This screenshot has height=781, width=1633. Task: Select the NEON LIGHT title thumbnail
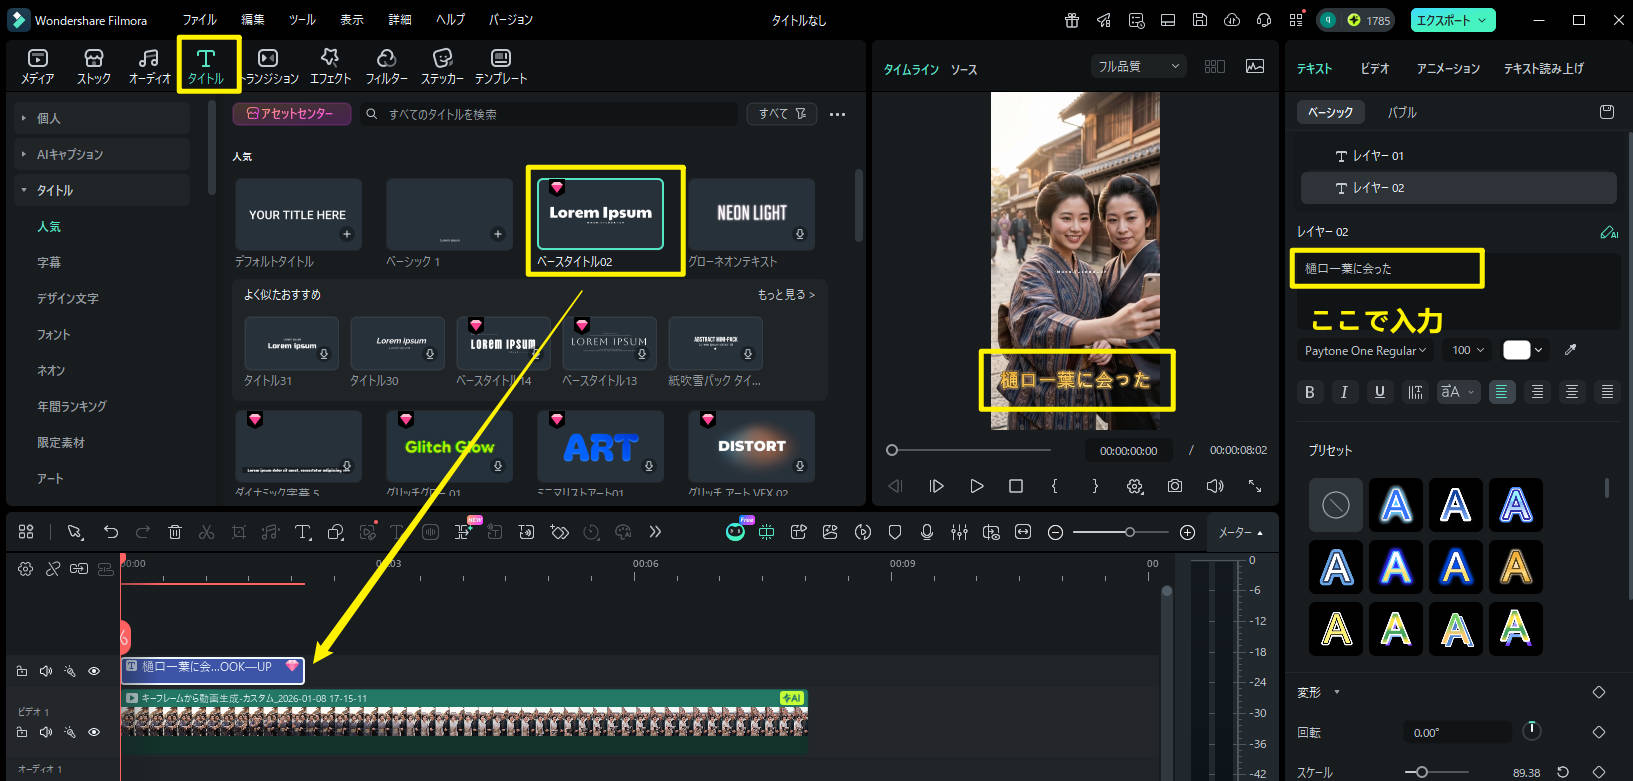(752, 213)
